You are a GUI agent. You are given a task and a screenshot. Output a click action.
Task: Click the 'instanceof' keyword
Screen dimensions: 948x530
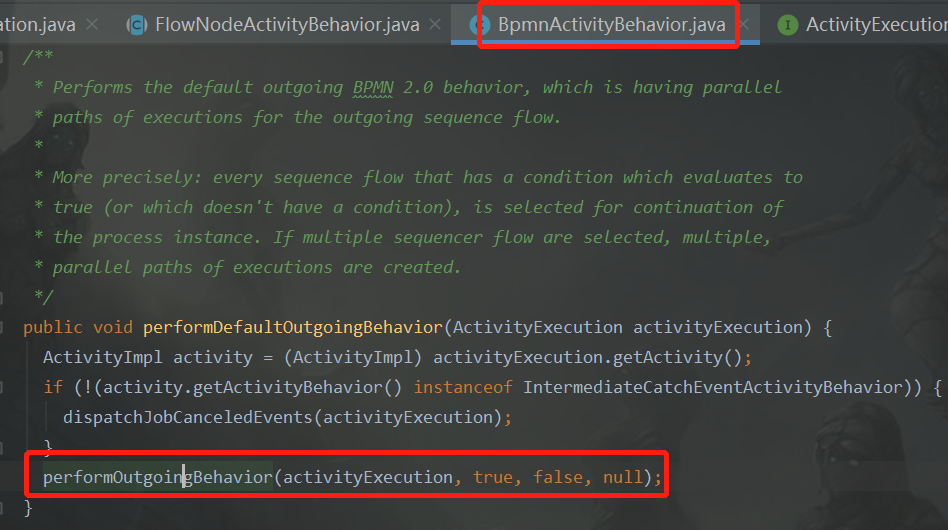463,387
